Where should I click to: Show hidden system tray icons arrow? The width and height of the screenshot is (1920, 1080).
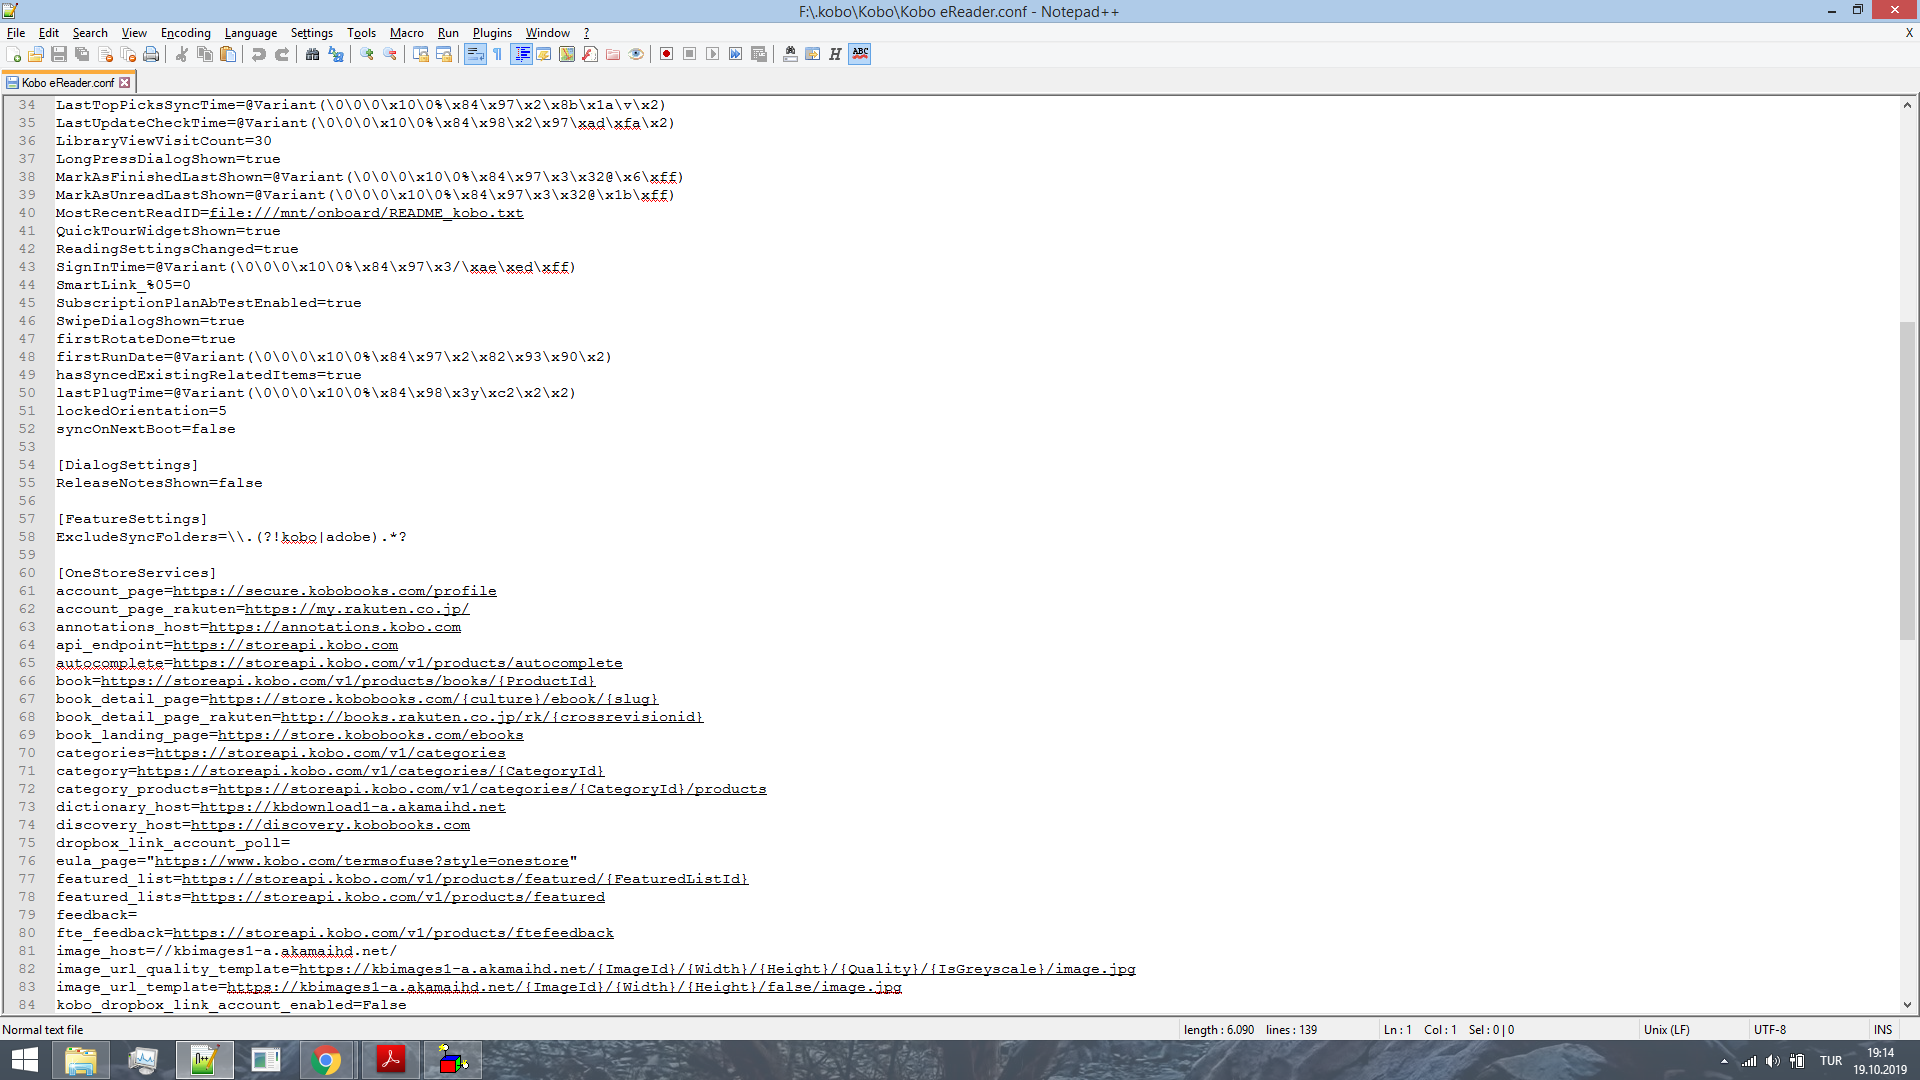click(x=1724, y=1061)
